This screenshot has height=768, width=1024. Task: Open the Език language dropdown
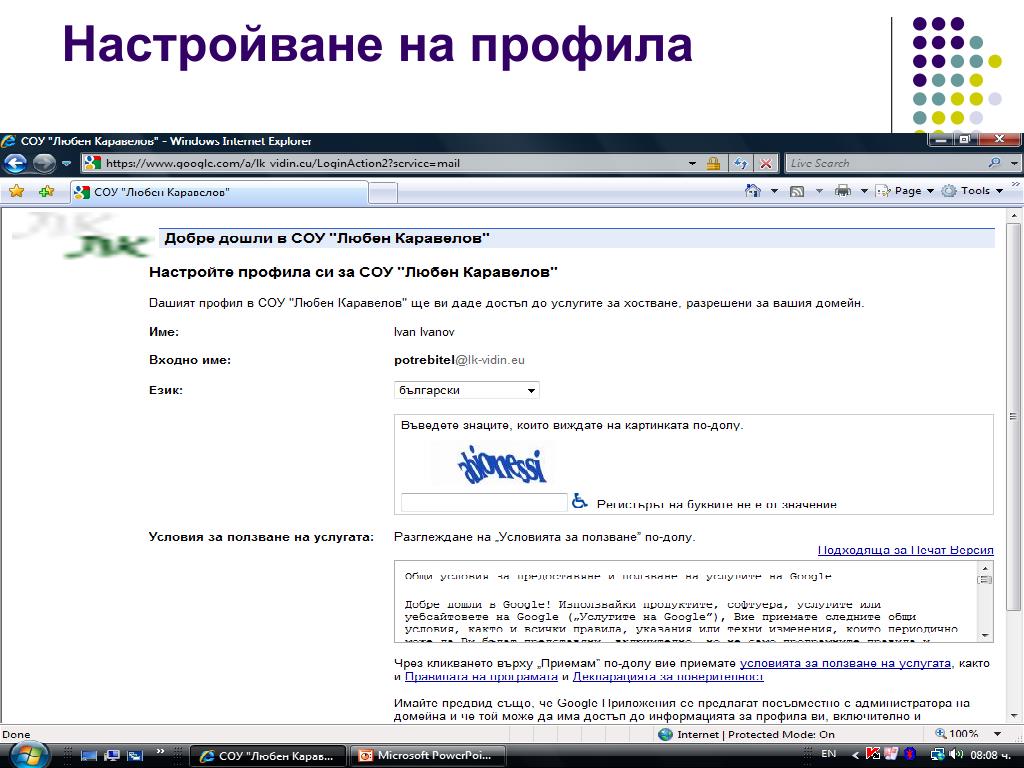pyautogui.click(x=467, y=391)
